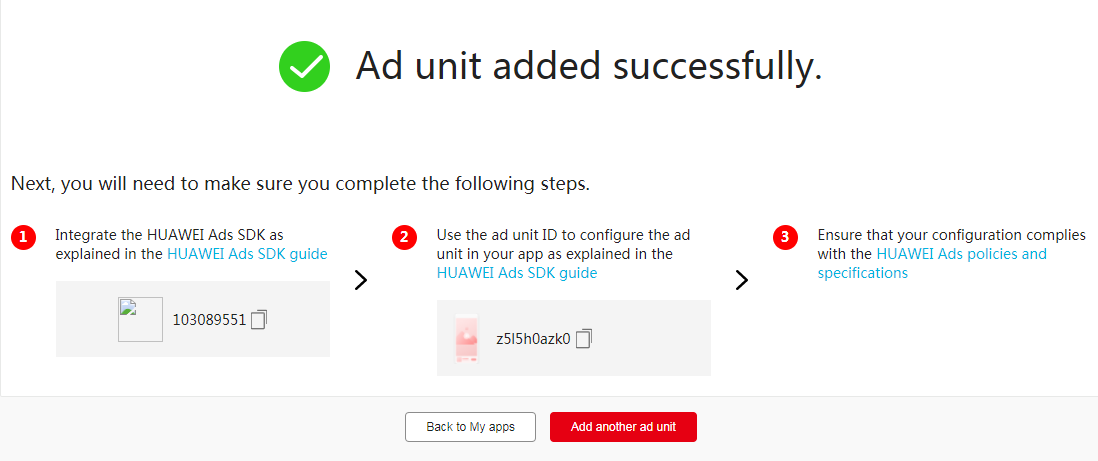Image resolution: width=1098 pixels, height=461 pixels.
Task: Click the broken app image placeholder
Action: tap(140, 320)
